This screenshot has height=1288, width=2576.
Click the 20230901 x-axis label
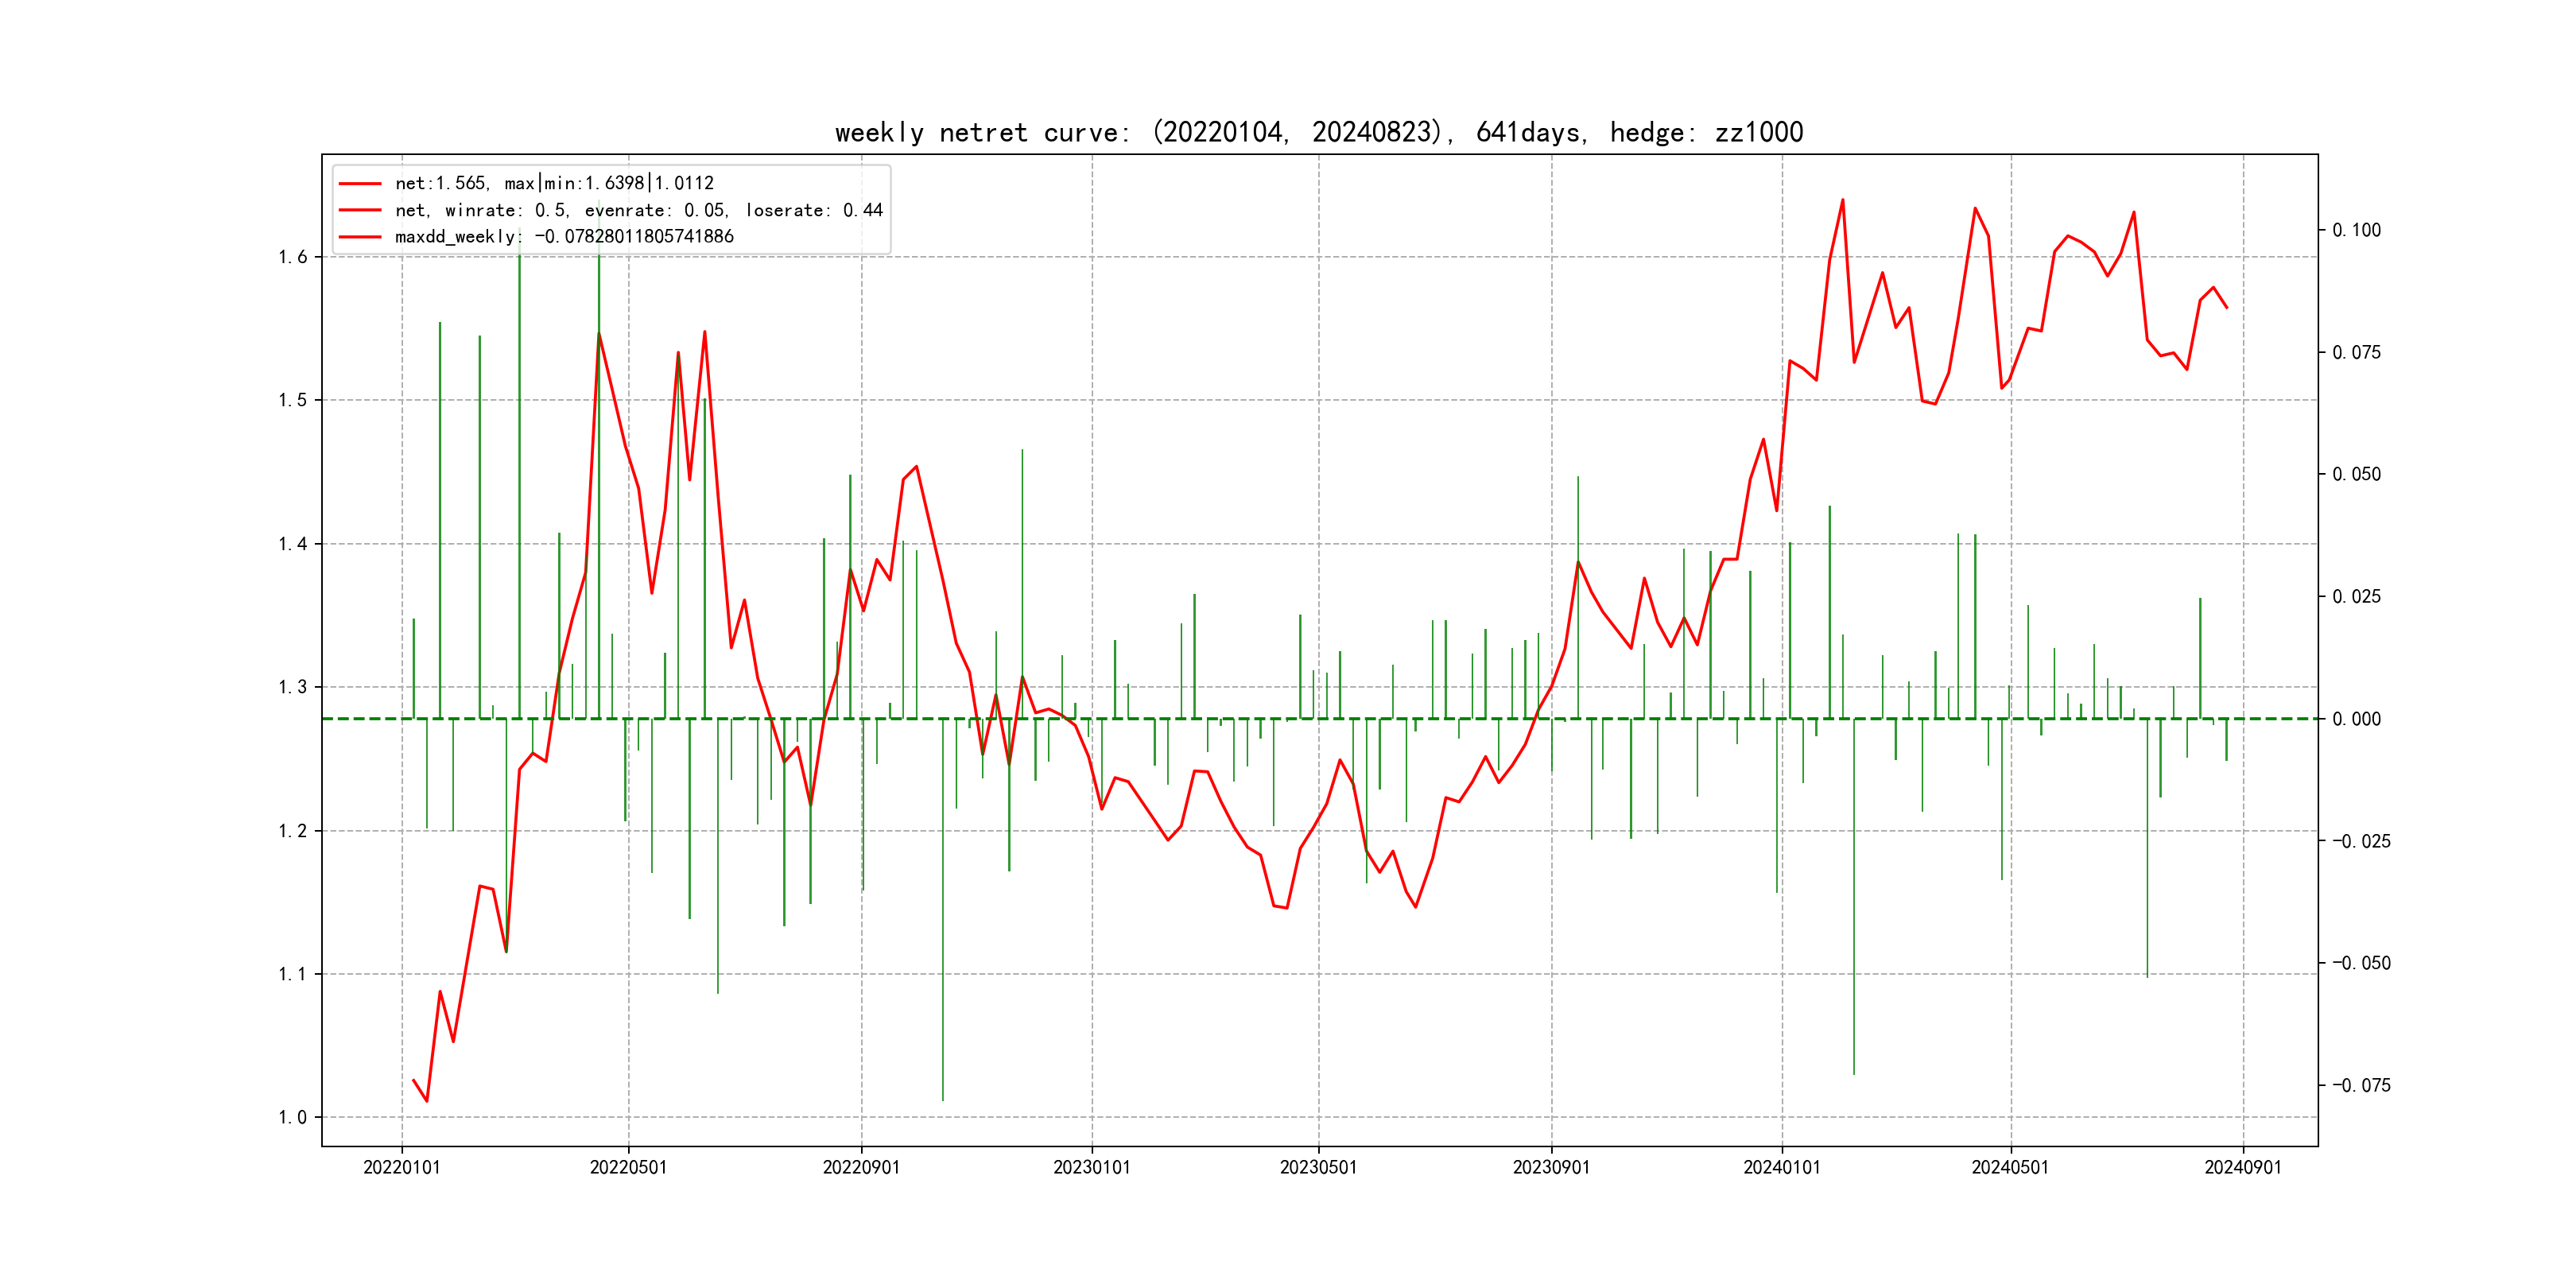tap(1551, 1167)
